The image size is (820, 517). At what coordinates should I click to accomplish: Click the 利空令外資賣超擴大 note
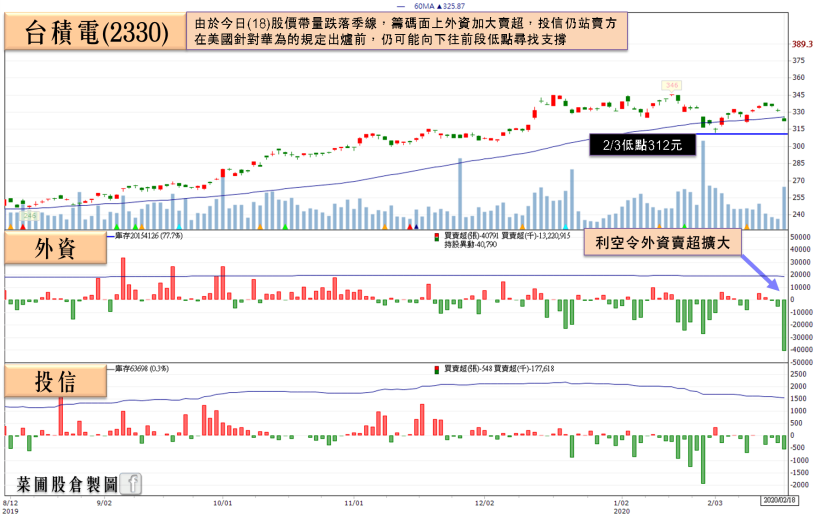(662, 242)
